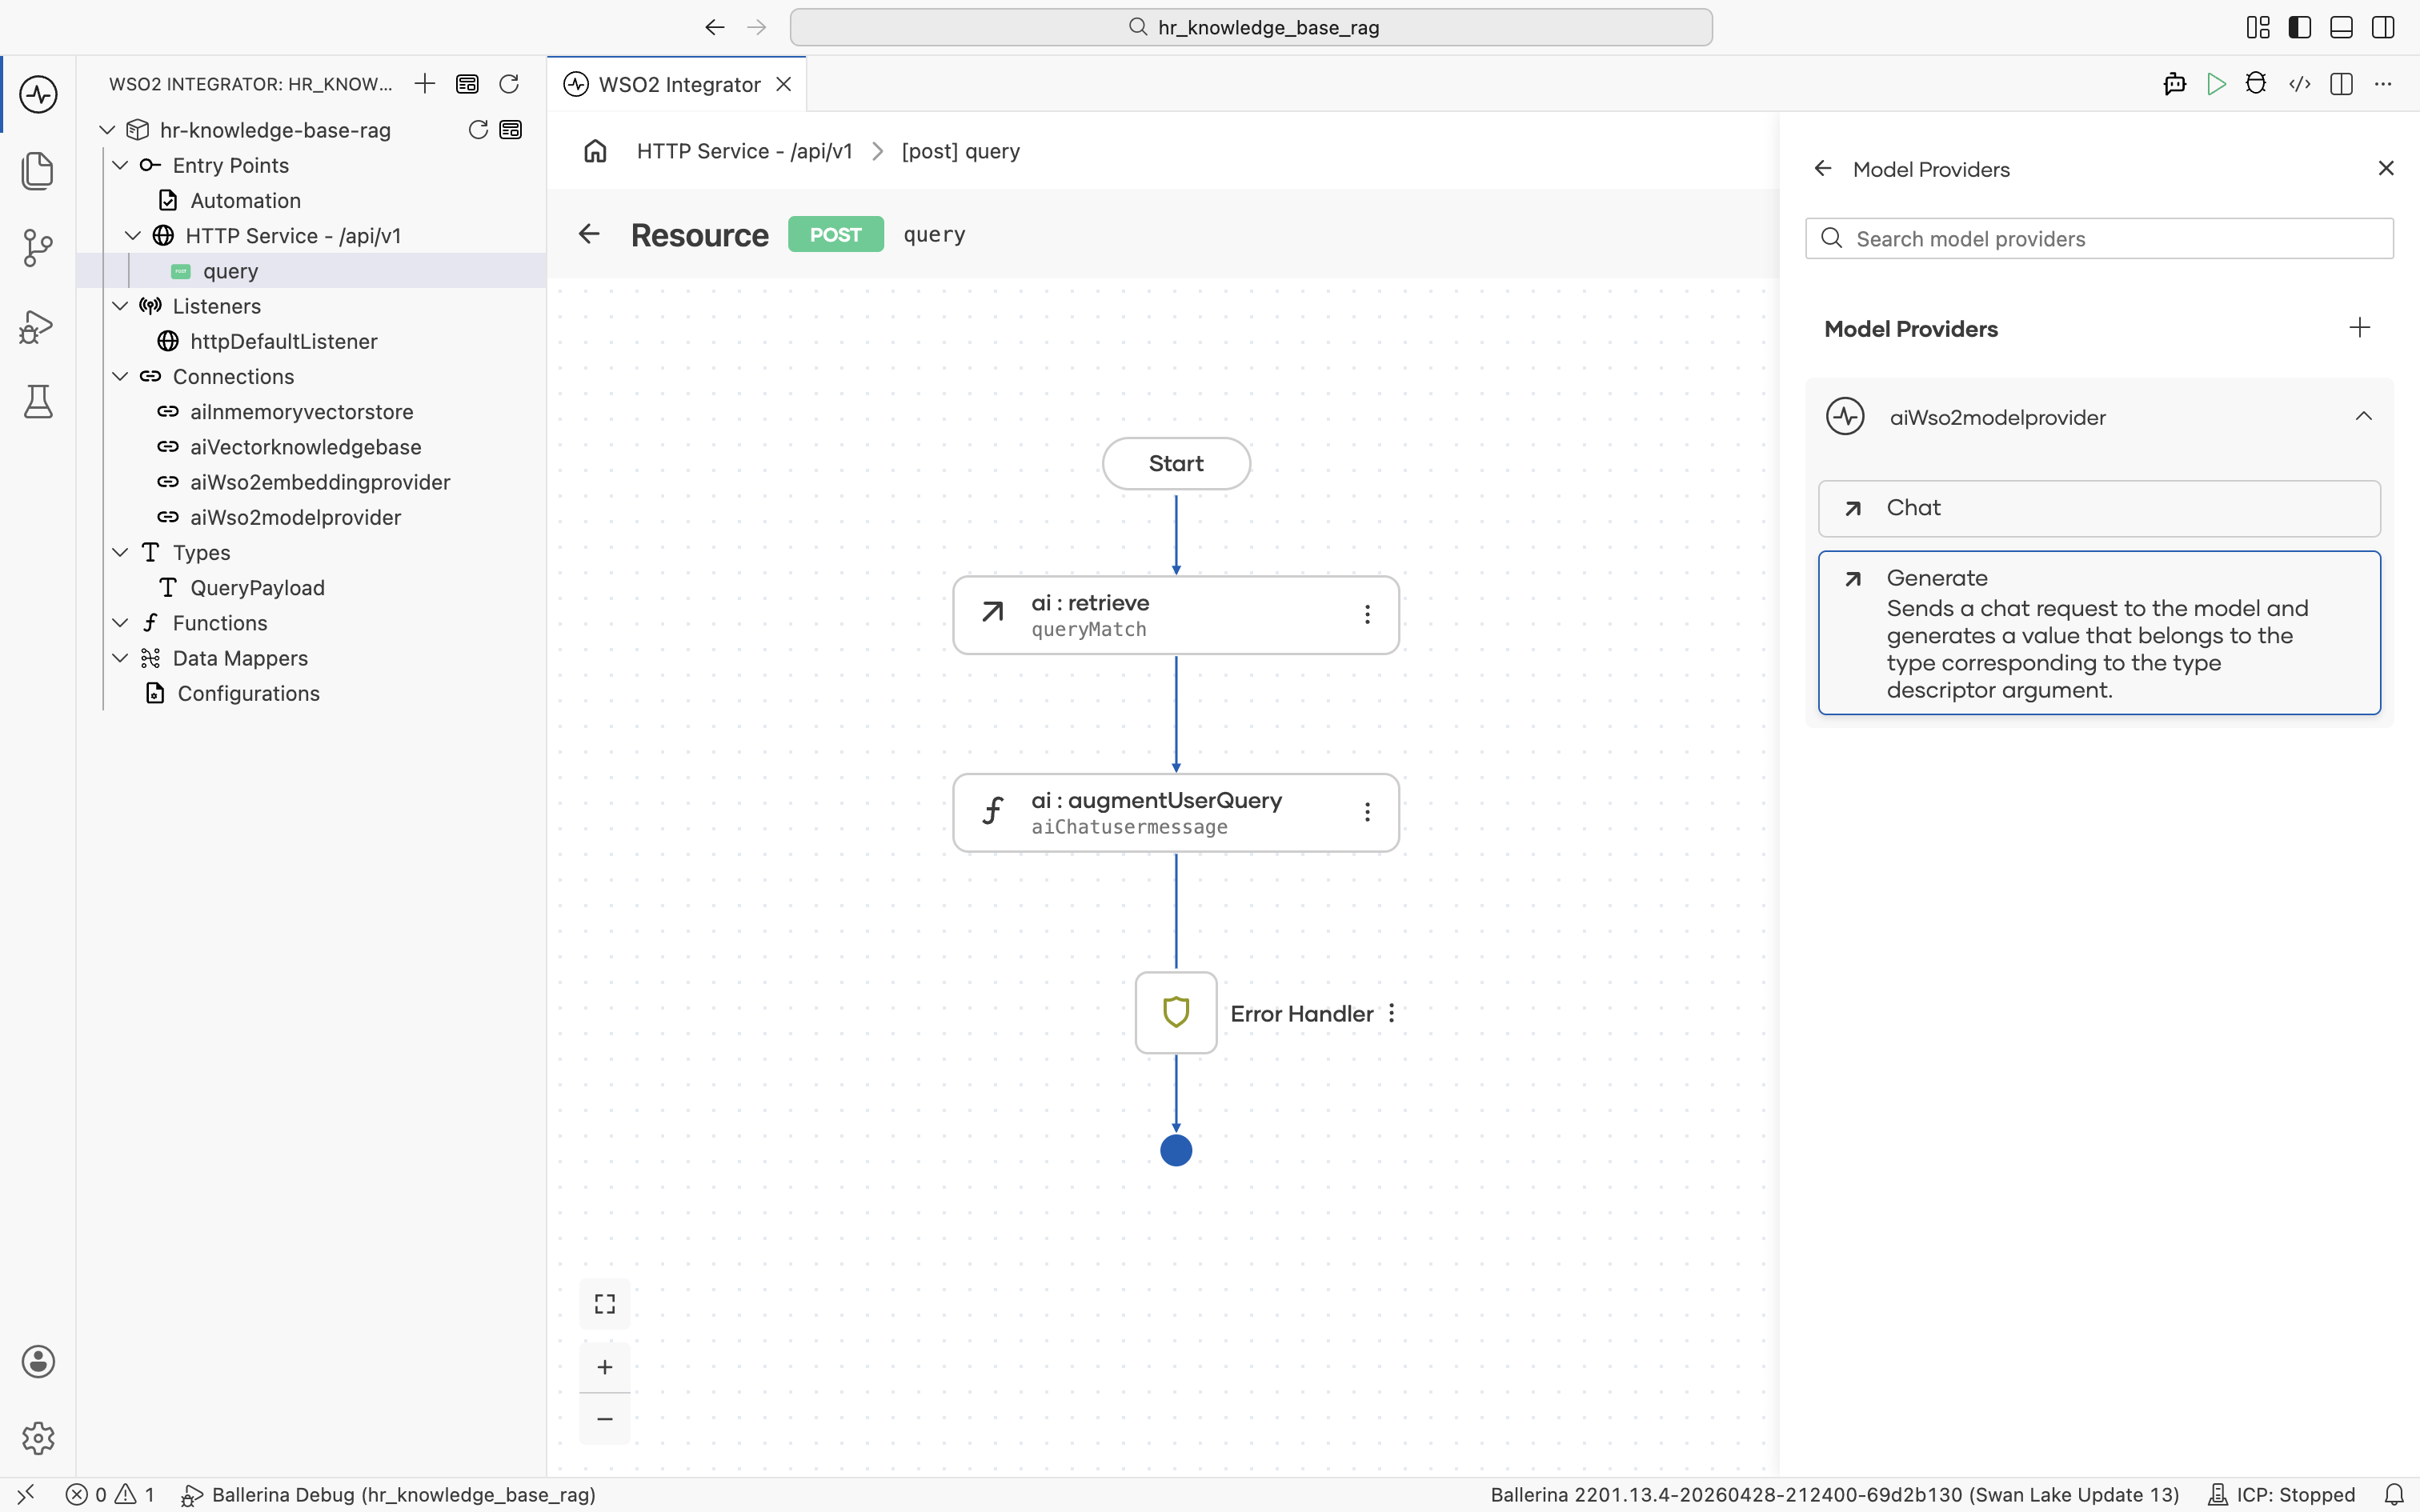Collapse the Types section
The height and width of the screenshot is (1512, 2420).
pos(120,553)
